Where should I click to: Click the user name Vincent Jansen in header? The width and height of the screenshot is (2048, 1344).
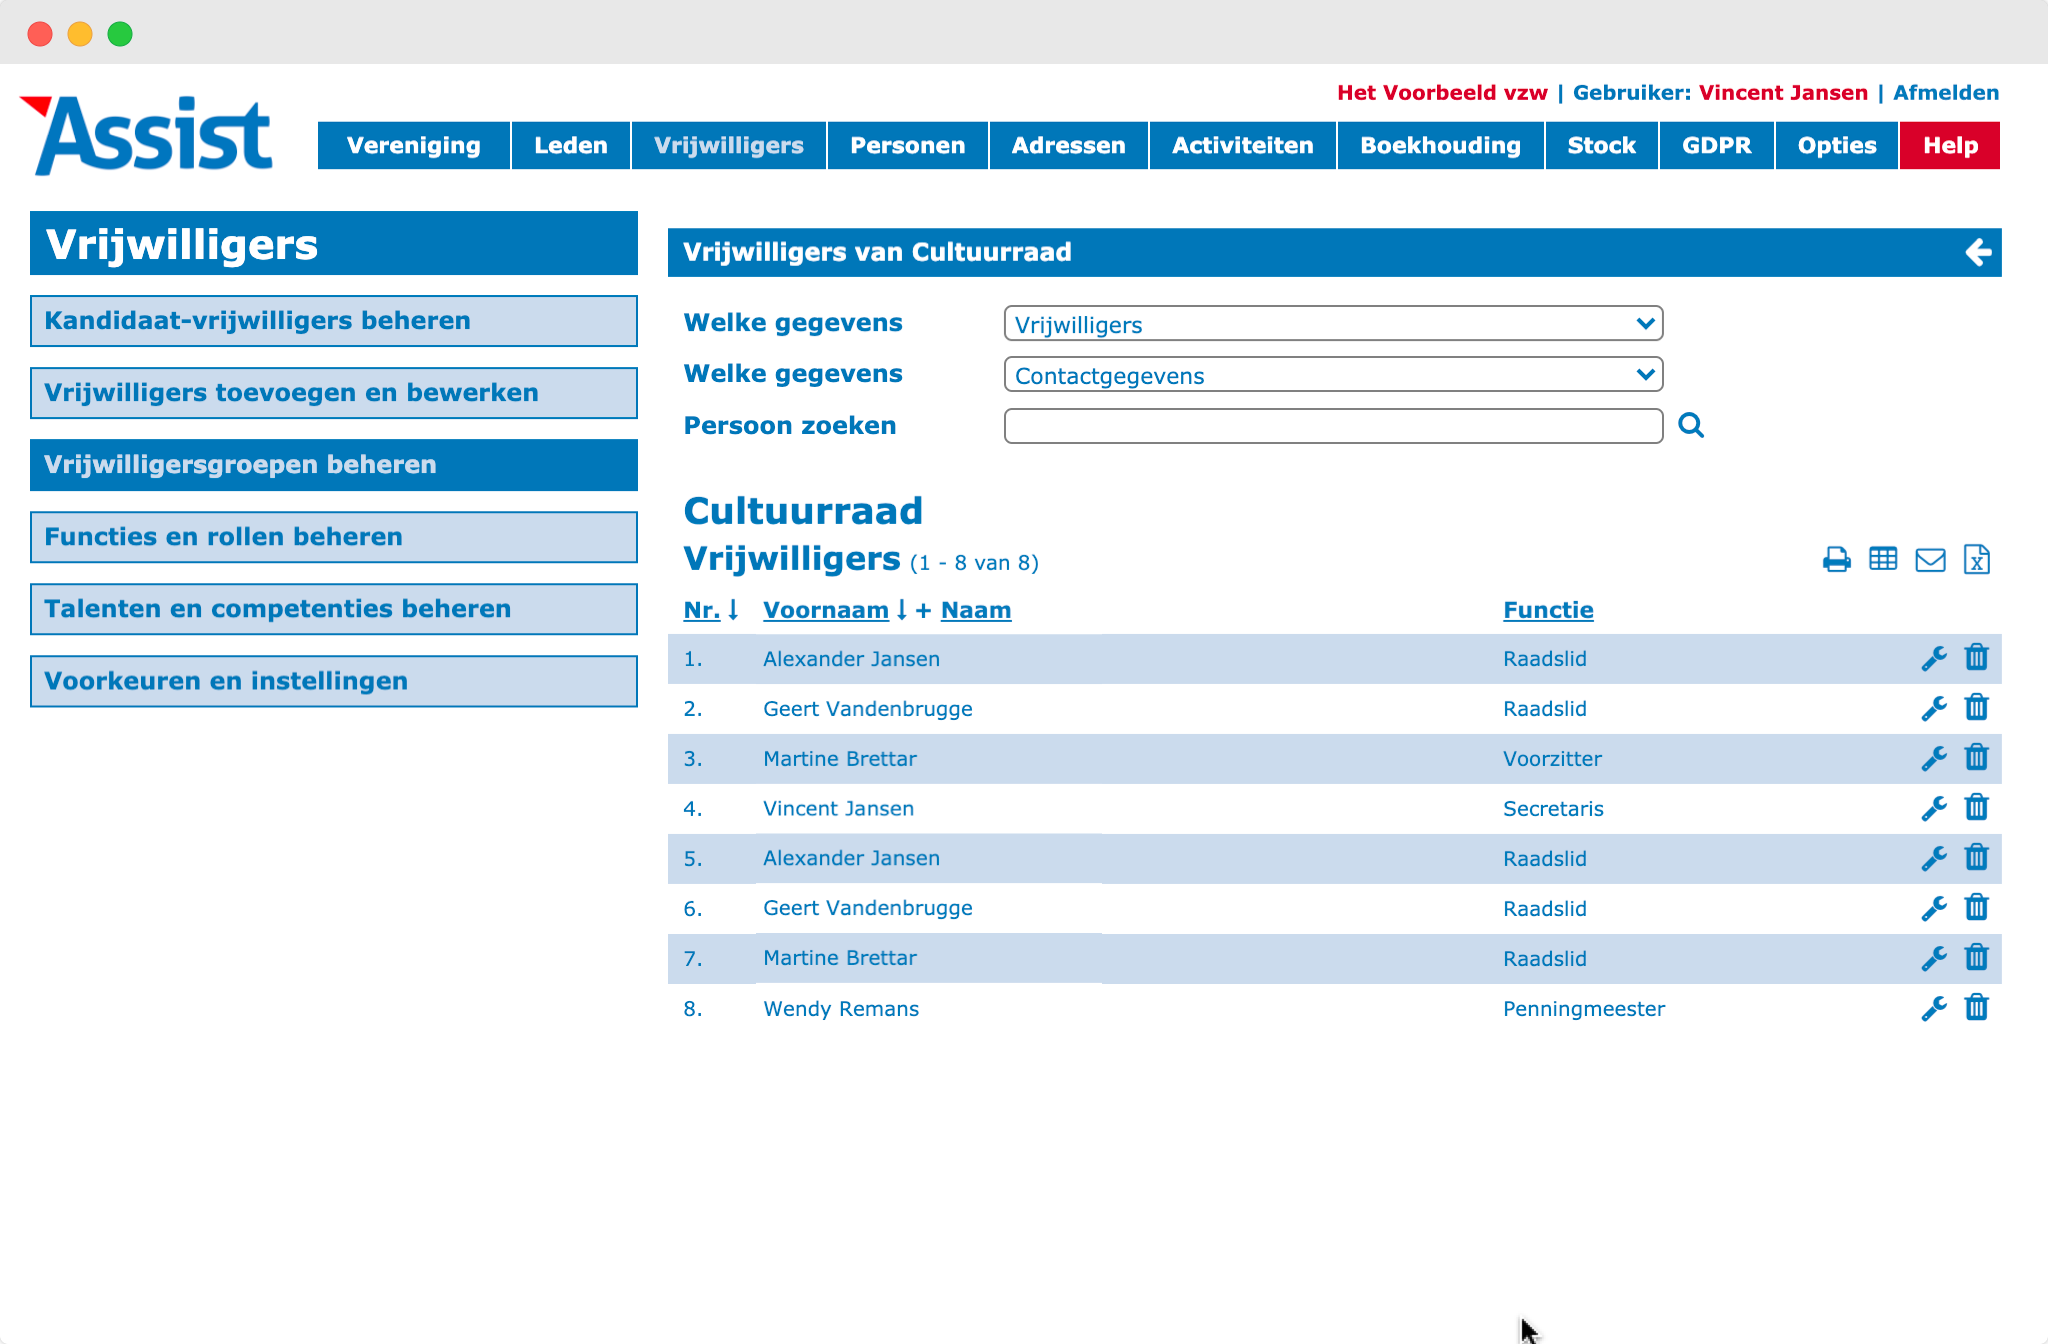[x=1783, y=93]
